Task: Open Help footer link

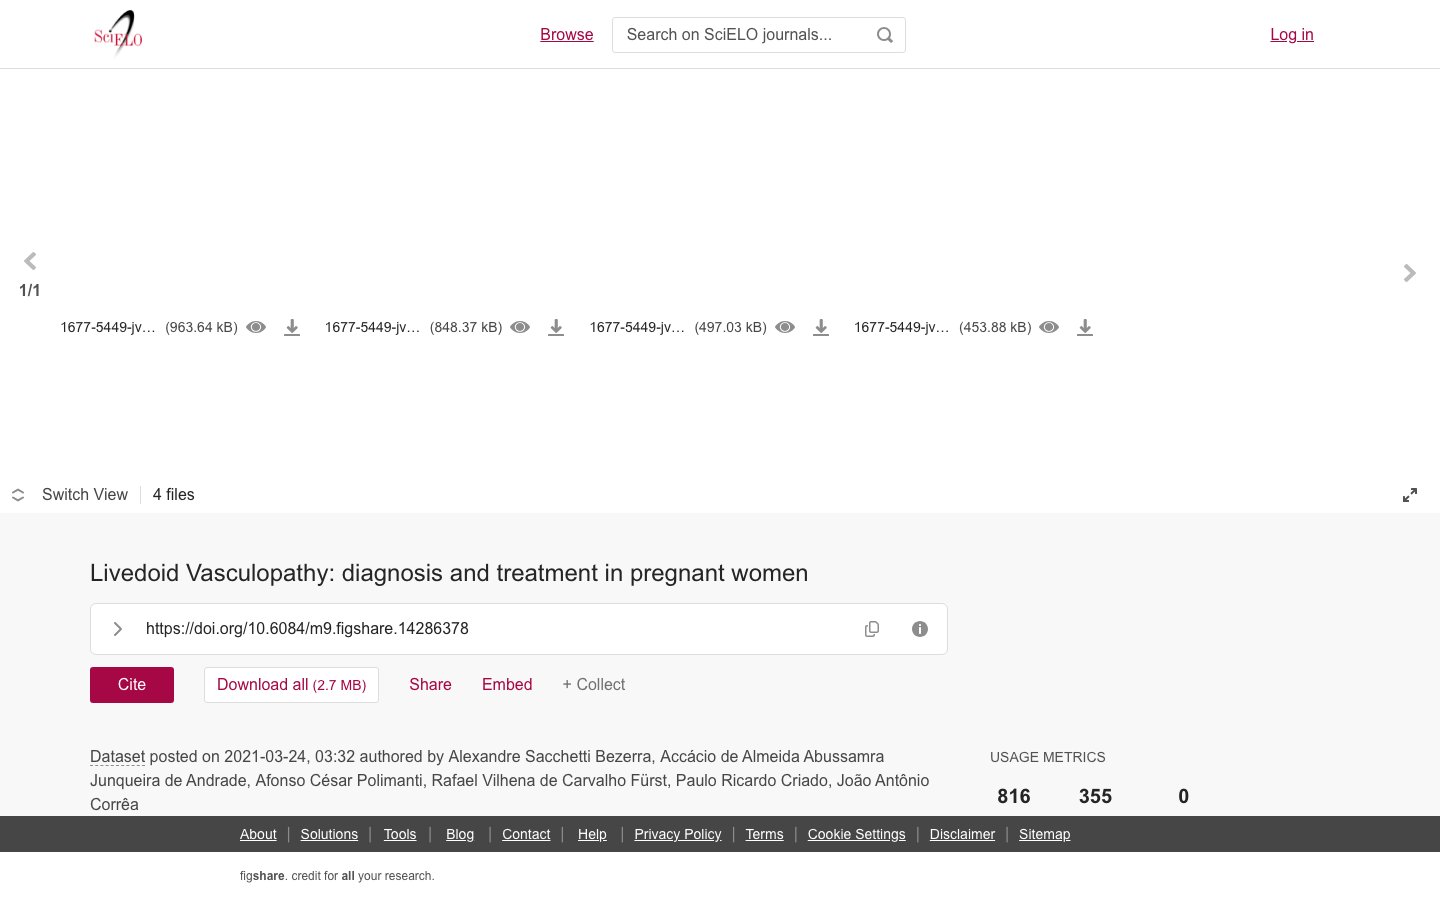Action: [x=592, y=834]
